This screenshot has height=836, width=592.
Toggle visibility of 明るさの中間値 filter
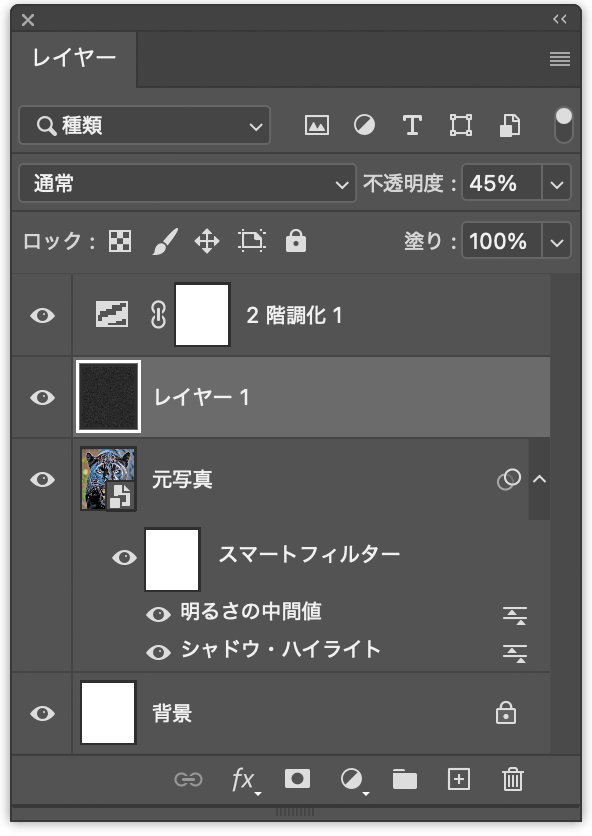pos(158,614)
